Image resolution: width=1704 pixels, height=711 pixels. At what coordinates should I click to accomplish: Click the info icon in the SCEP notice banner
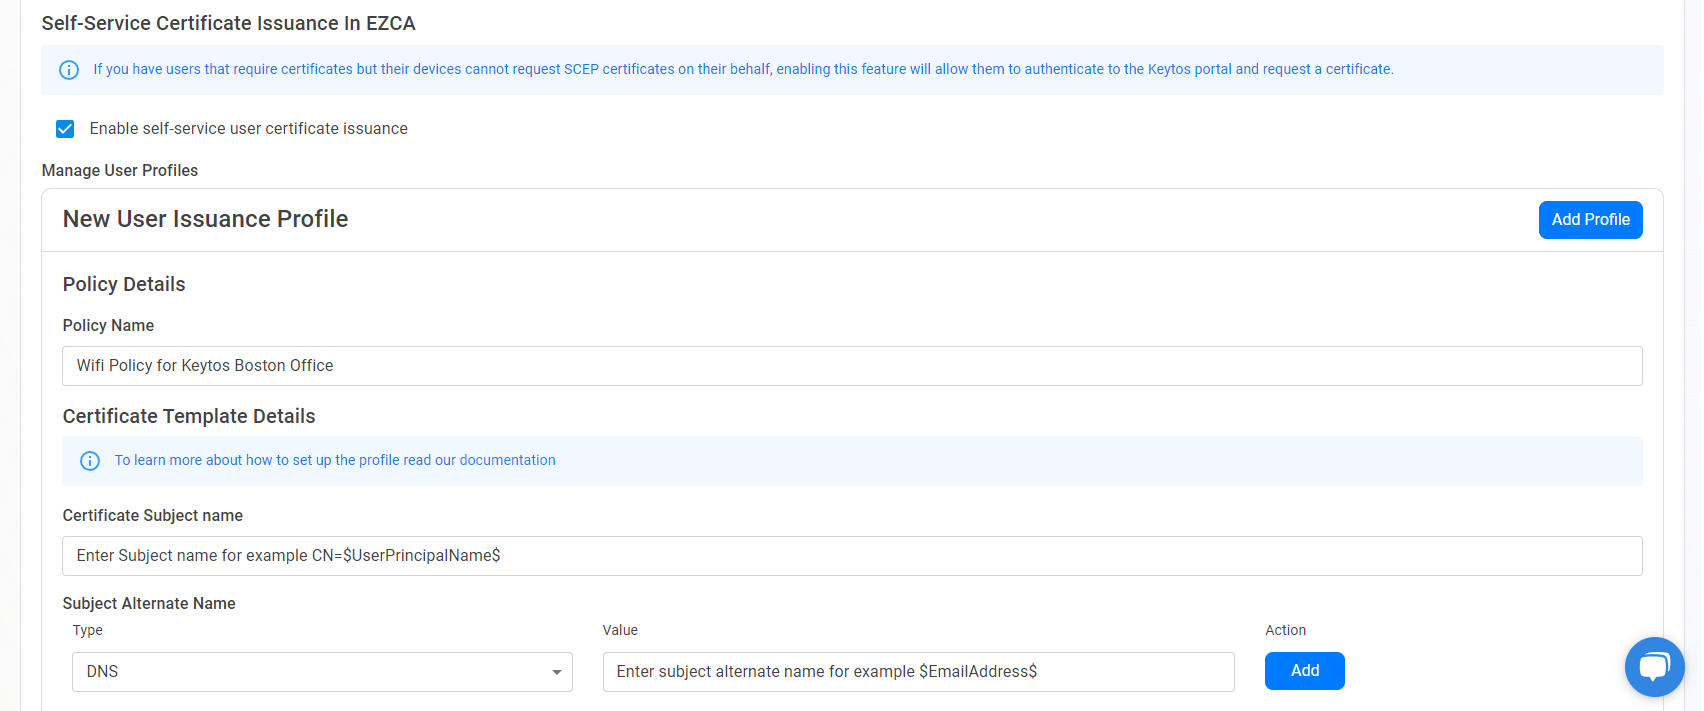68,70
